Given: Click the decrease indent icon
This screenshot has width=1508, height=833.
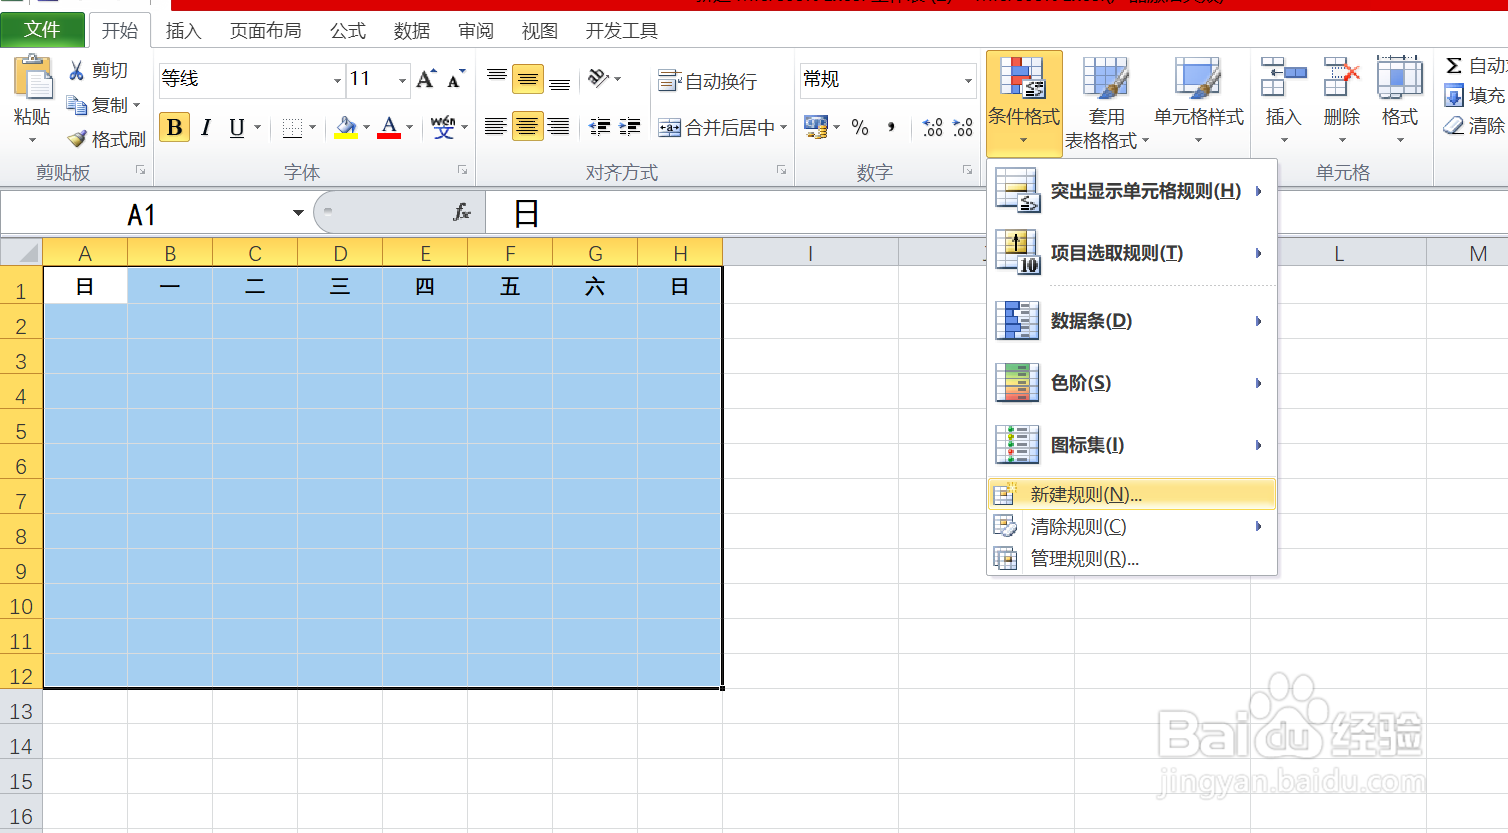Looking at the screenshot, I should tap(600, 126).
